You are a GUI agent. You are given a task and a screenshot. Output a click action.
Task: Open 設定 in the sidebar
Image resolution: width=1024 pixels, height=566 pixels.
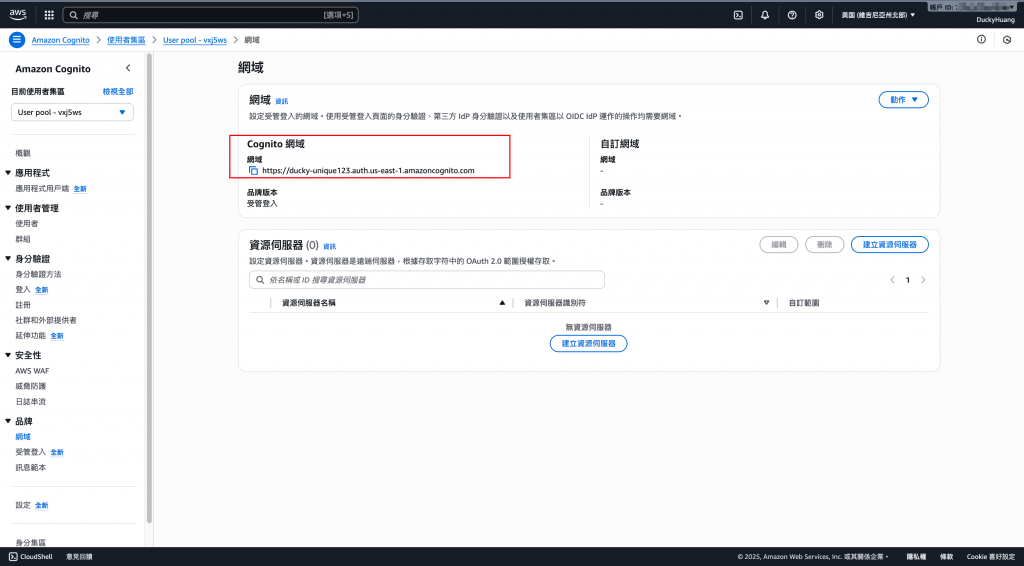(x=23, y=506)
